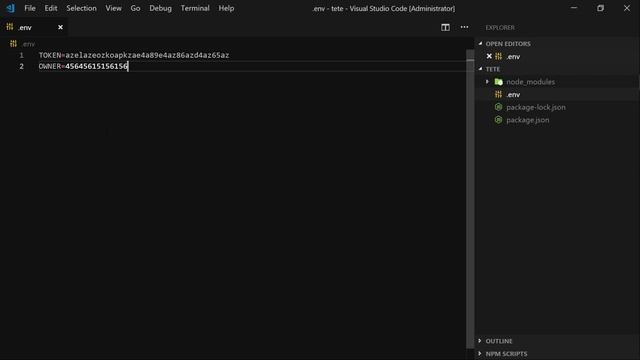Screen dimensions: 640x360
Task: Click the node_modules folder icon
Action: [498, 82]
